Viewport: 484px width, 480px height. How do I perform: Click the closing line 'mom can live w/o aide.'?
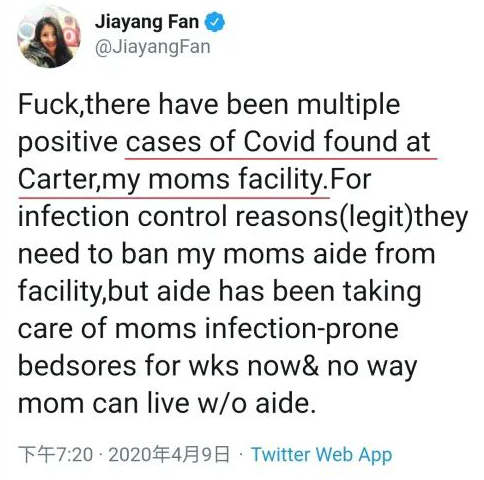[x=167, y=403]
